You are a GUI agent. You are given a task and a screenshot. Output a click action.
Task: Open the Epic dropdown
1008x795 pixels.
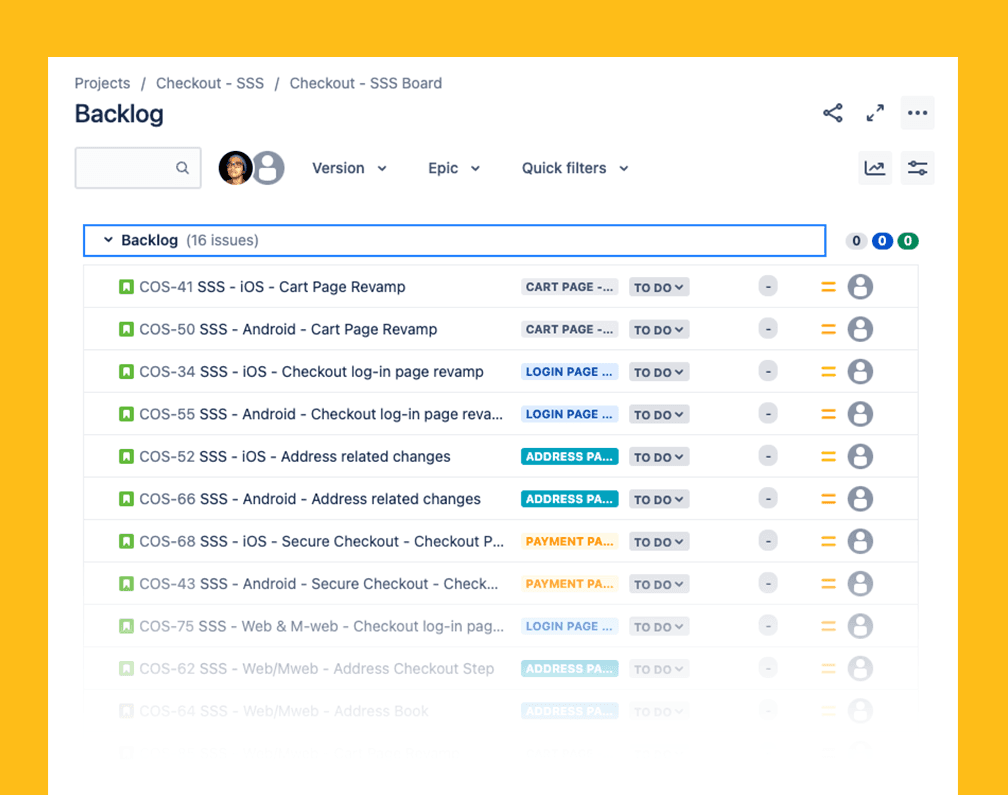click(453, 168)
